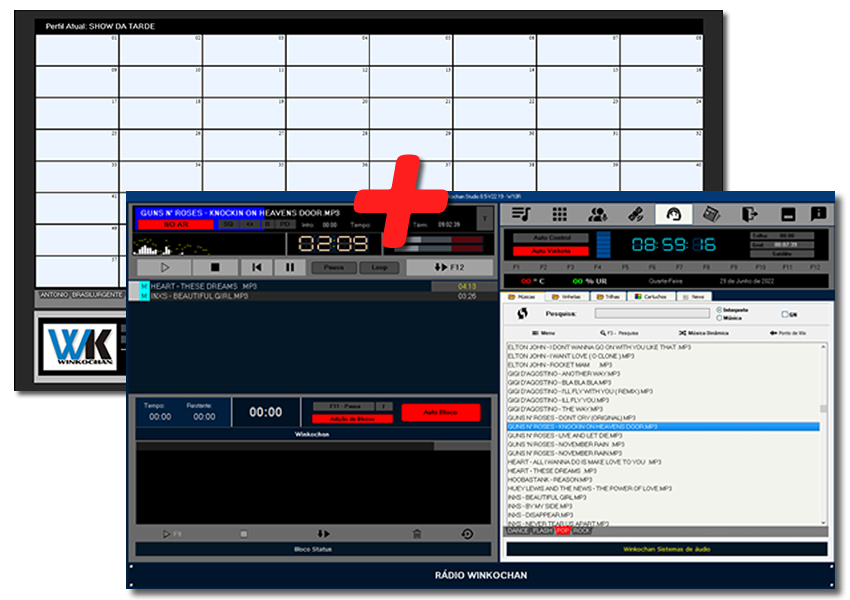Click cartridge cell 01 in back window
This screenshot has height=600, width=850.
pyautogui.click(x=77, y=50)
